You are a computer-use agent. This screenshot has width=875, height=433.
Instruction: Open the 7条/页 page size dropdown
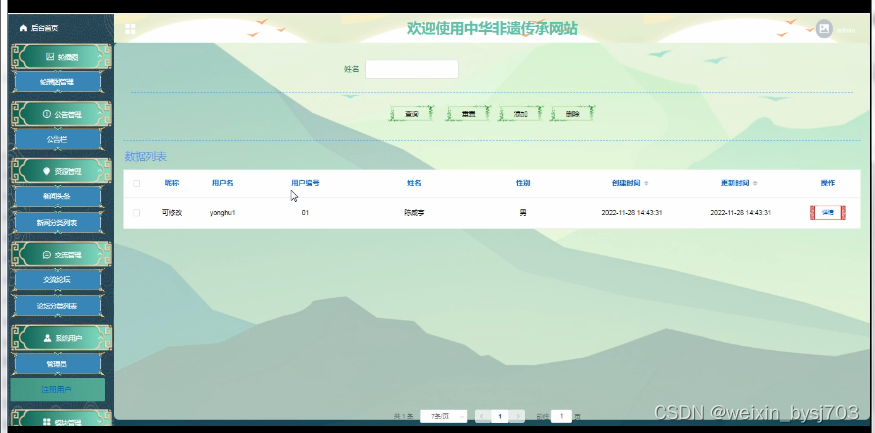click(x=444, y=416)
